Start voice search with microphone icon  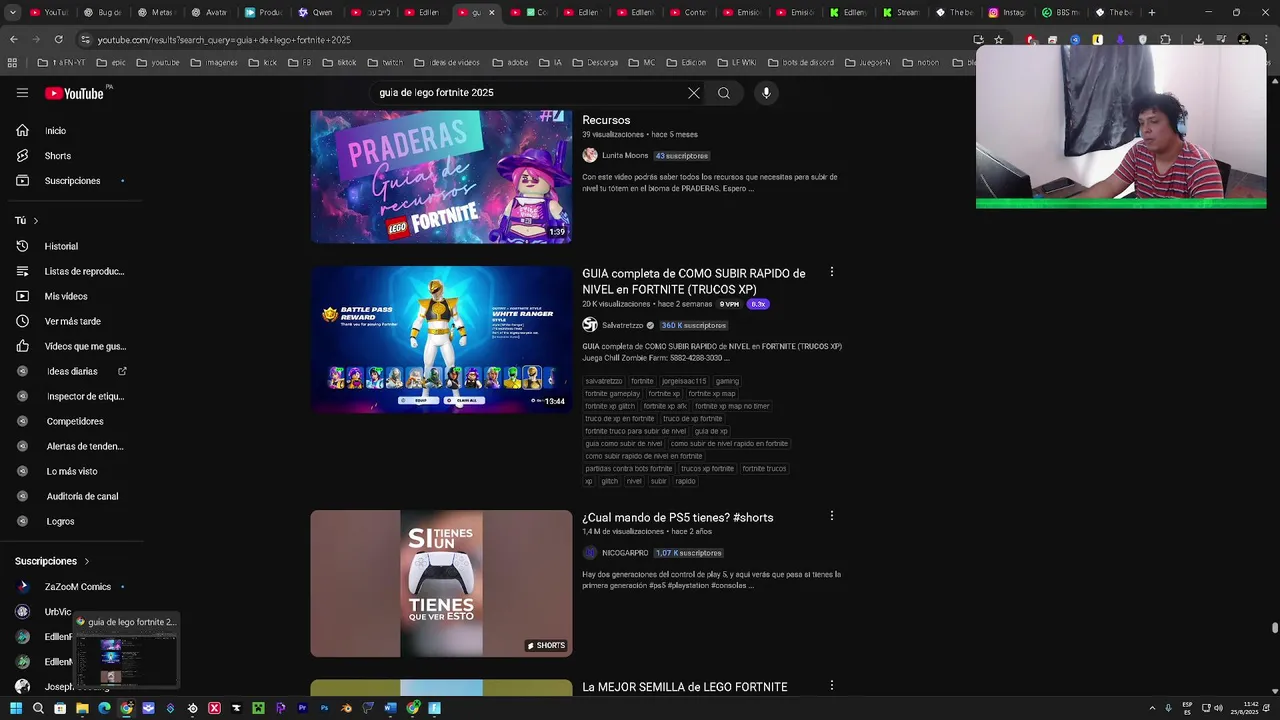766,93
